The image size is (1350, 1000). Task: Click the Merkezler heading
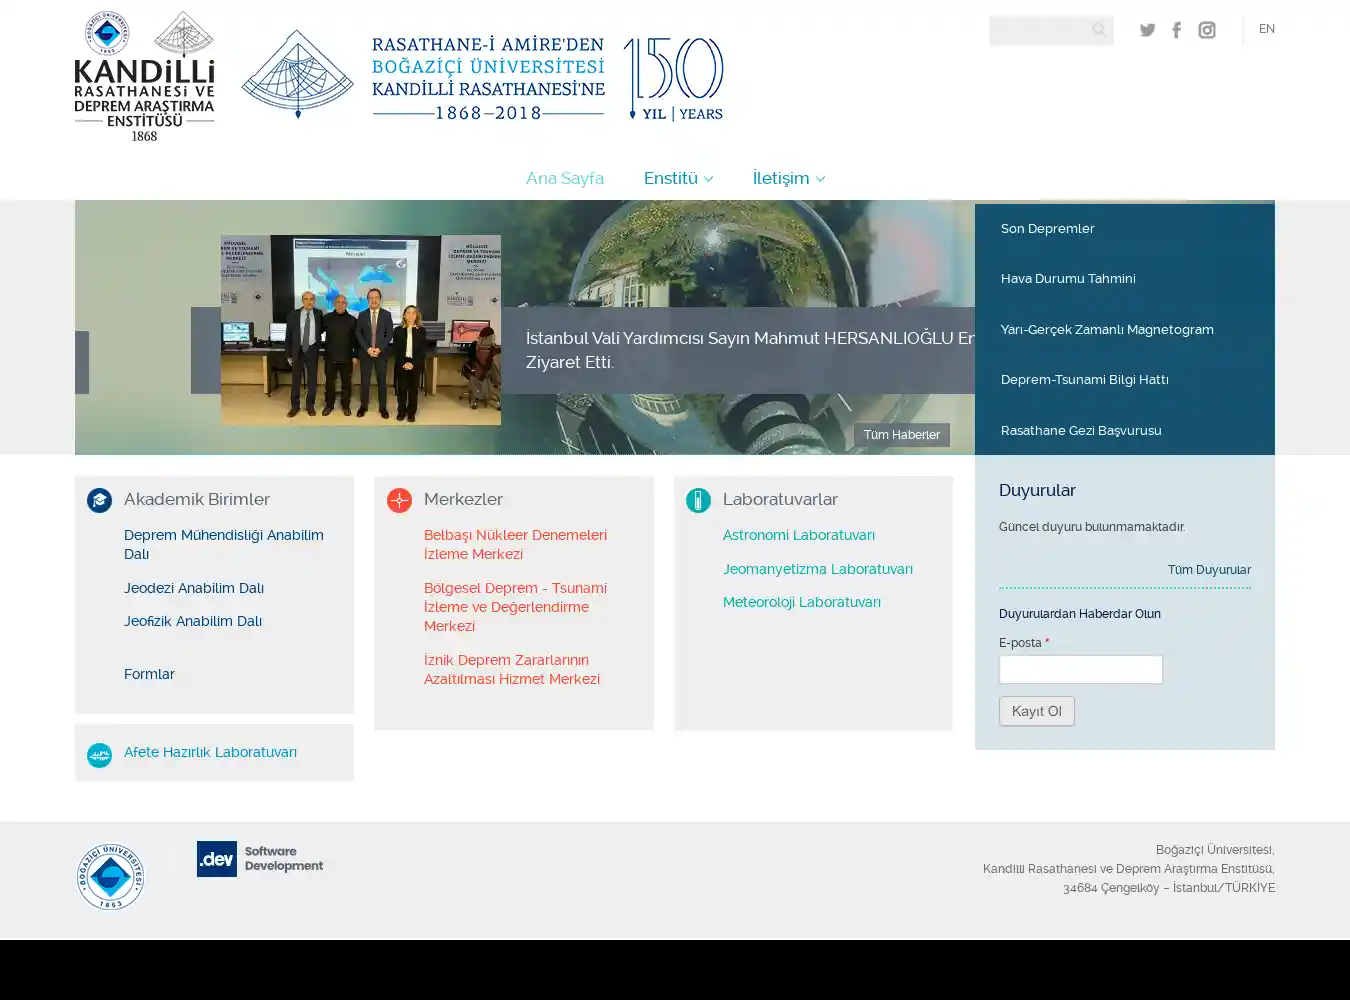(463, 499)
